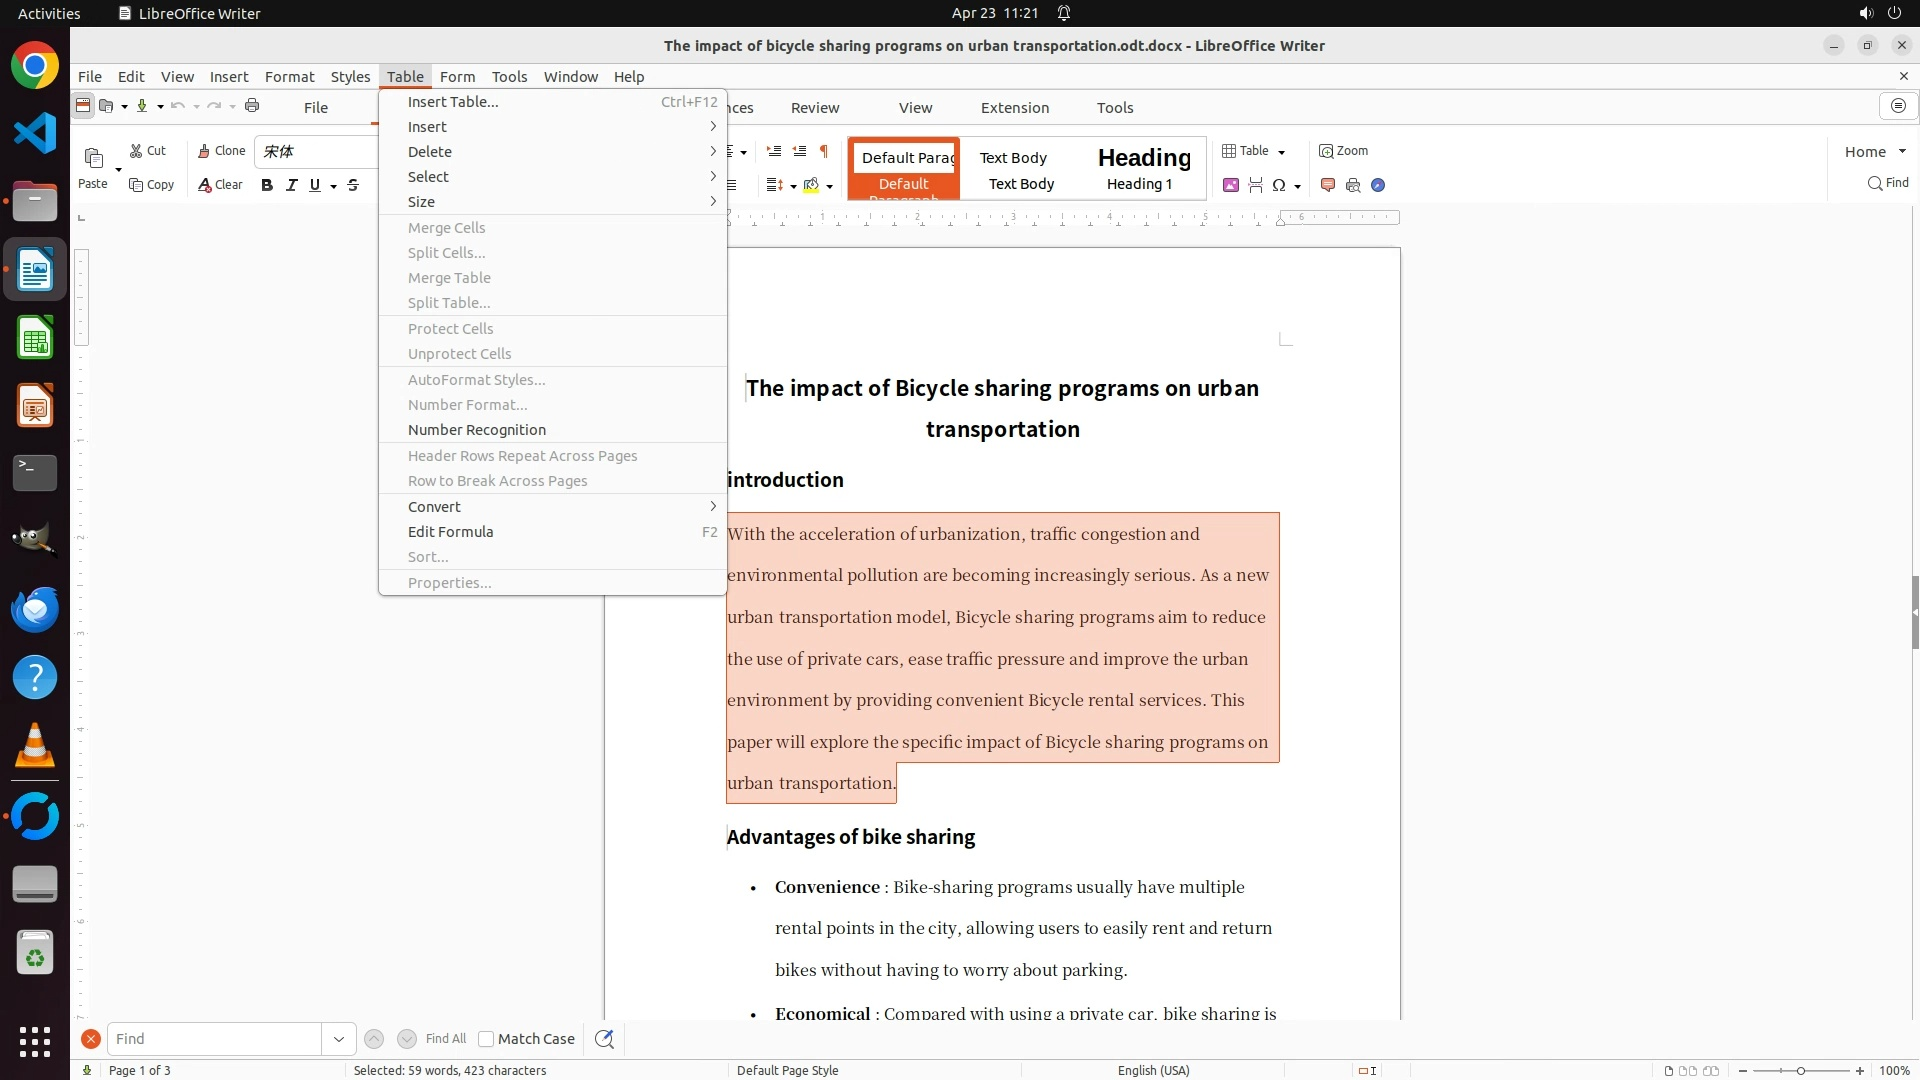Click the Print icon in toolbar
Image resolution: width=1920 pixels, height=1080 pixels.
coord(252,106)
